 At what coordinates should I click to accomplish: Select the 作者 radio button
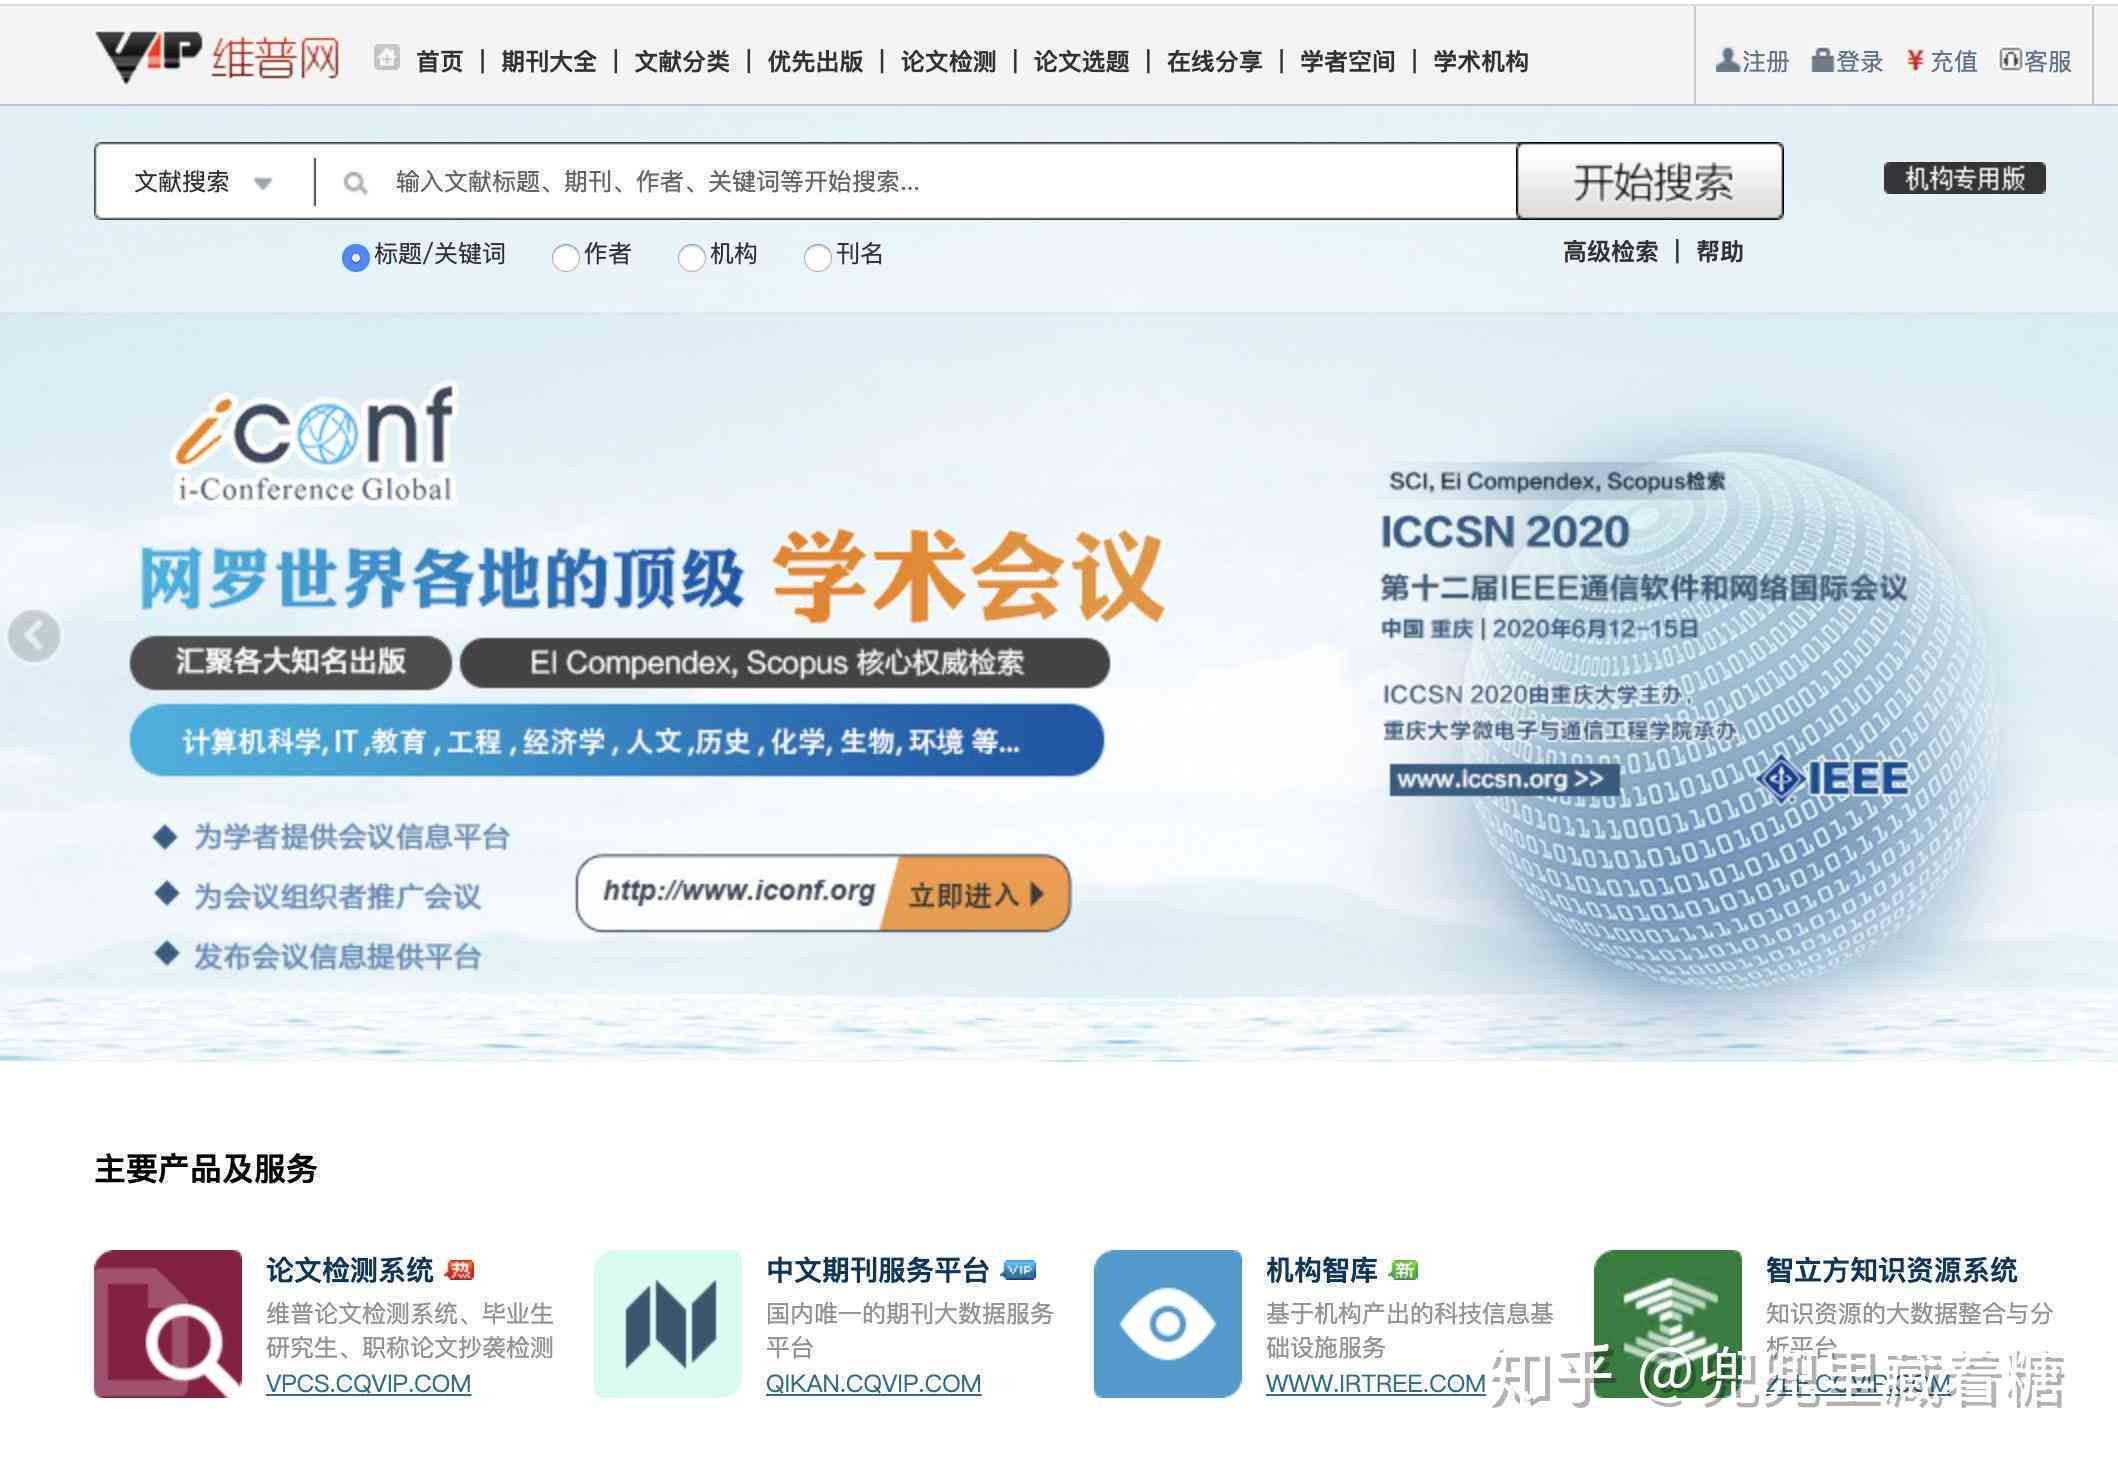tap(565, 257)
